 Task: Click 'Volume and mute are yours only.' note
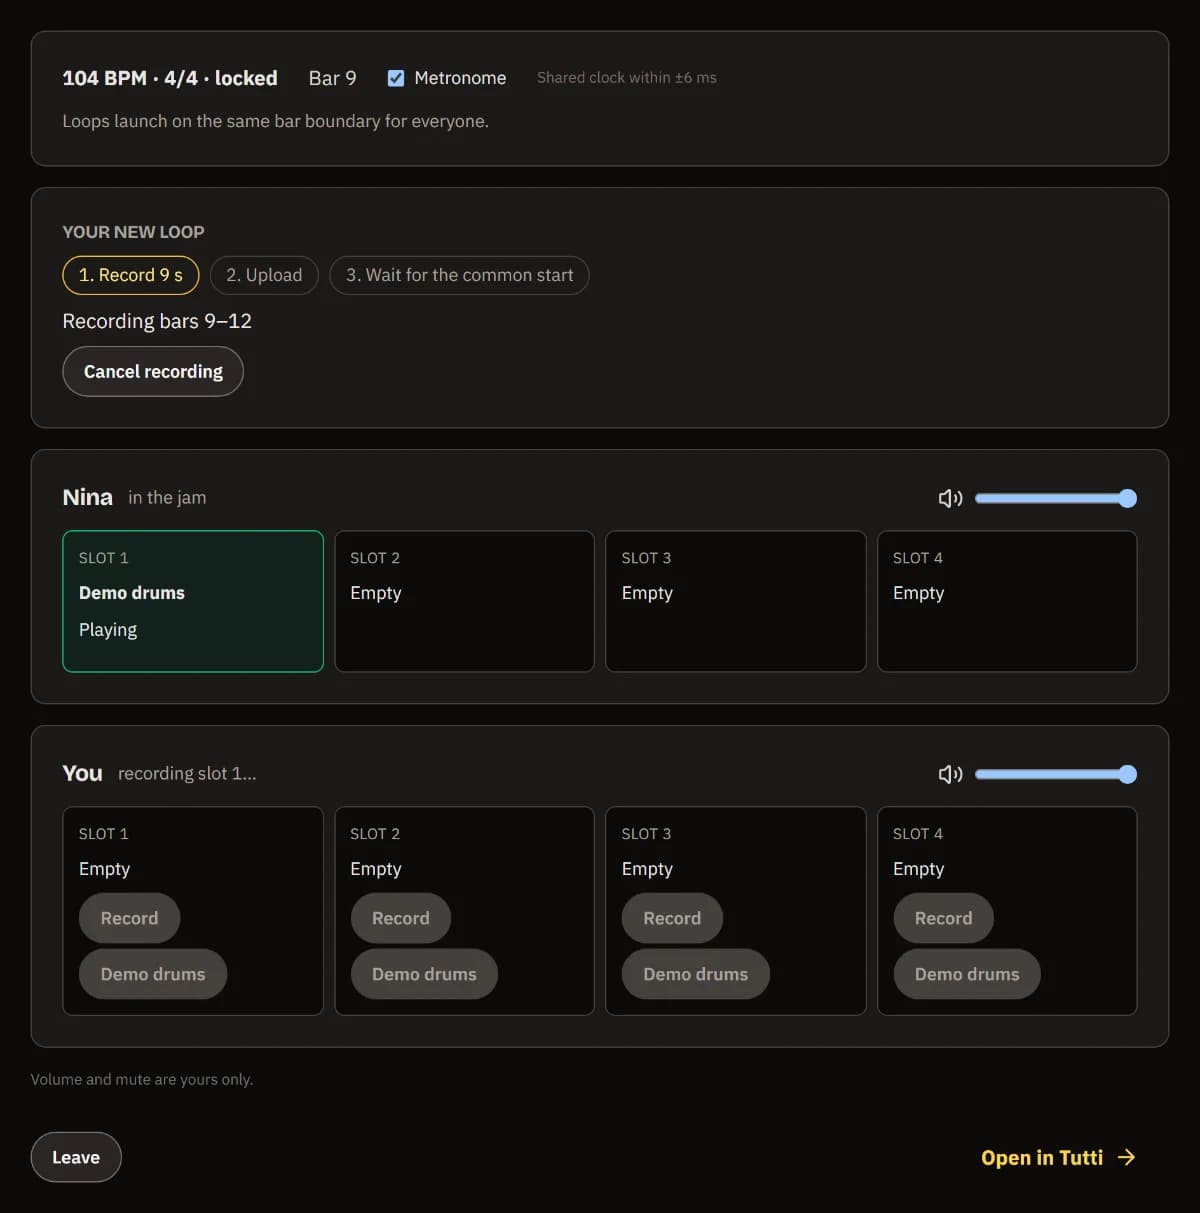pos(142,1080)
